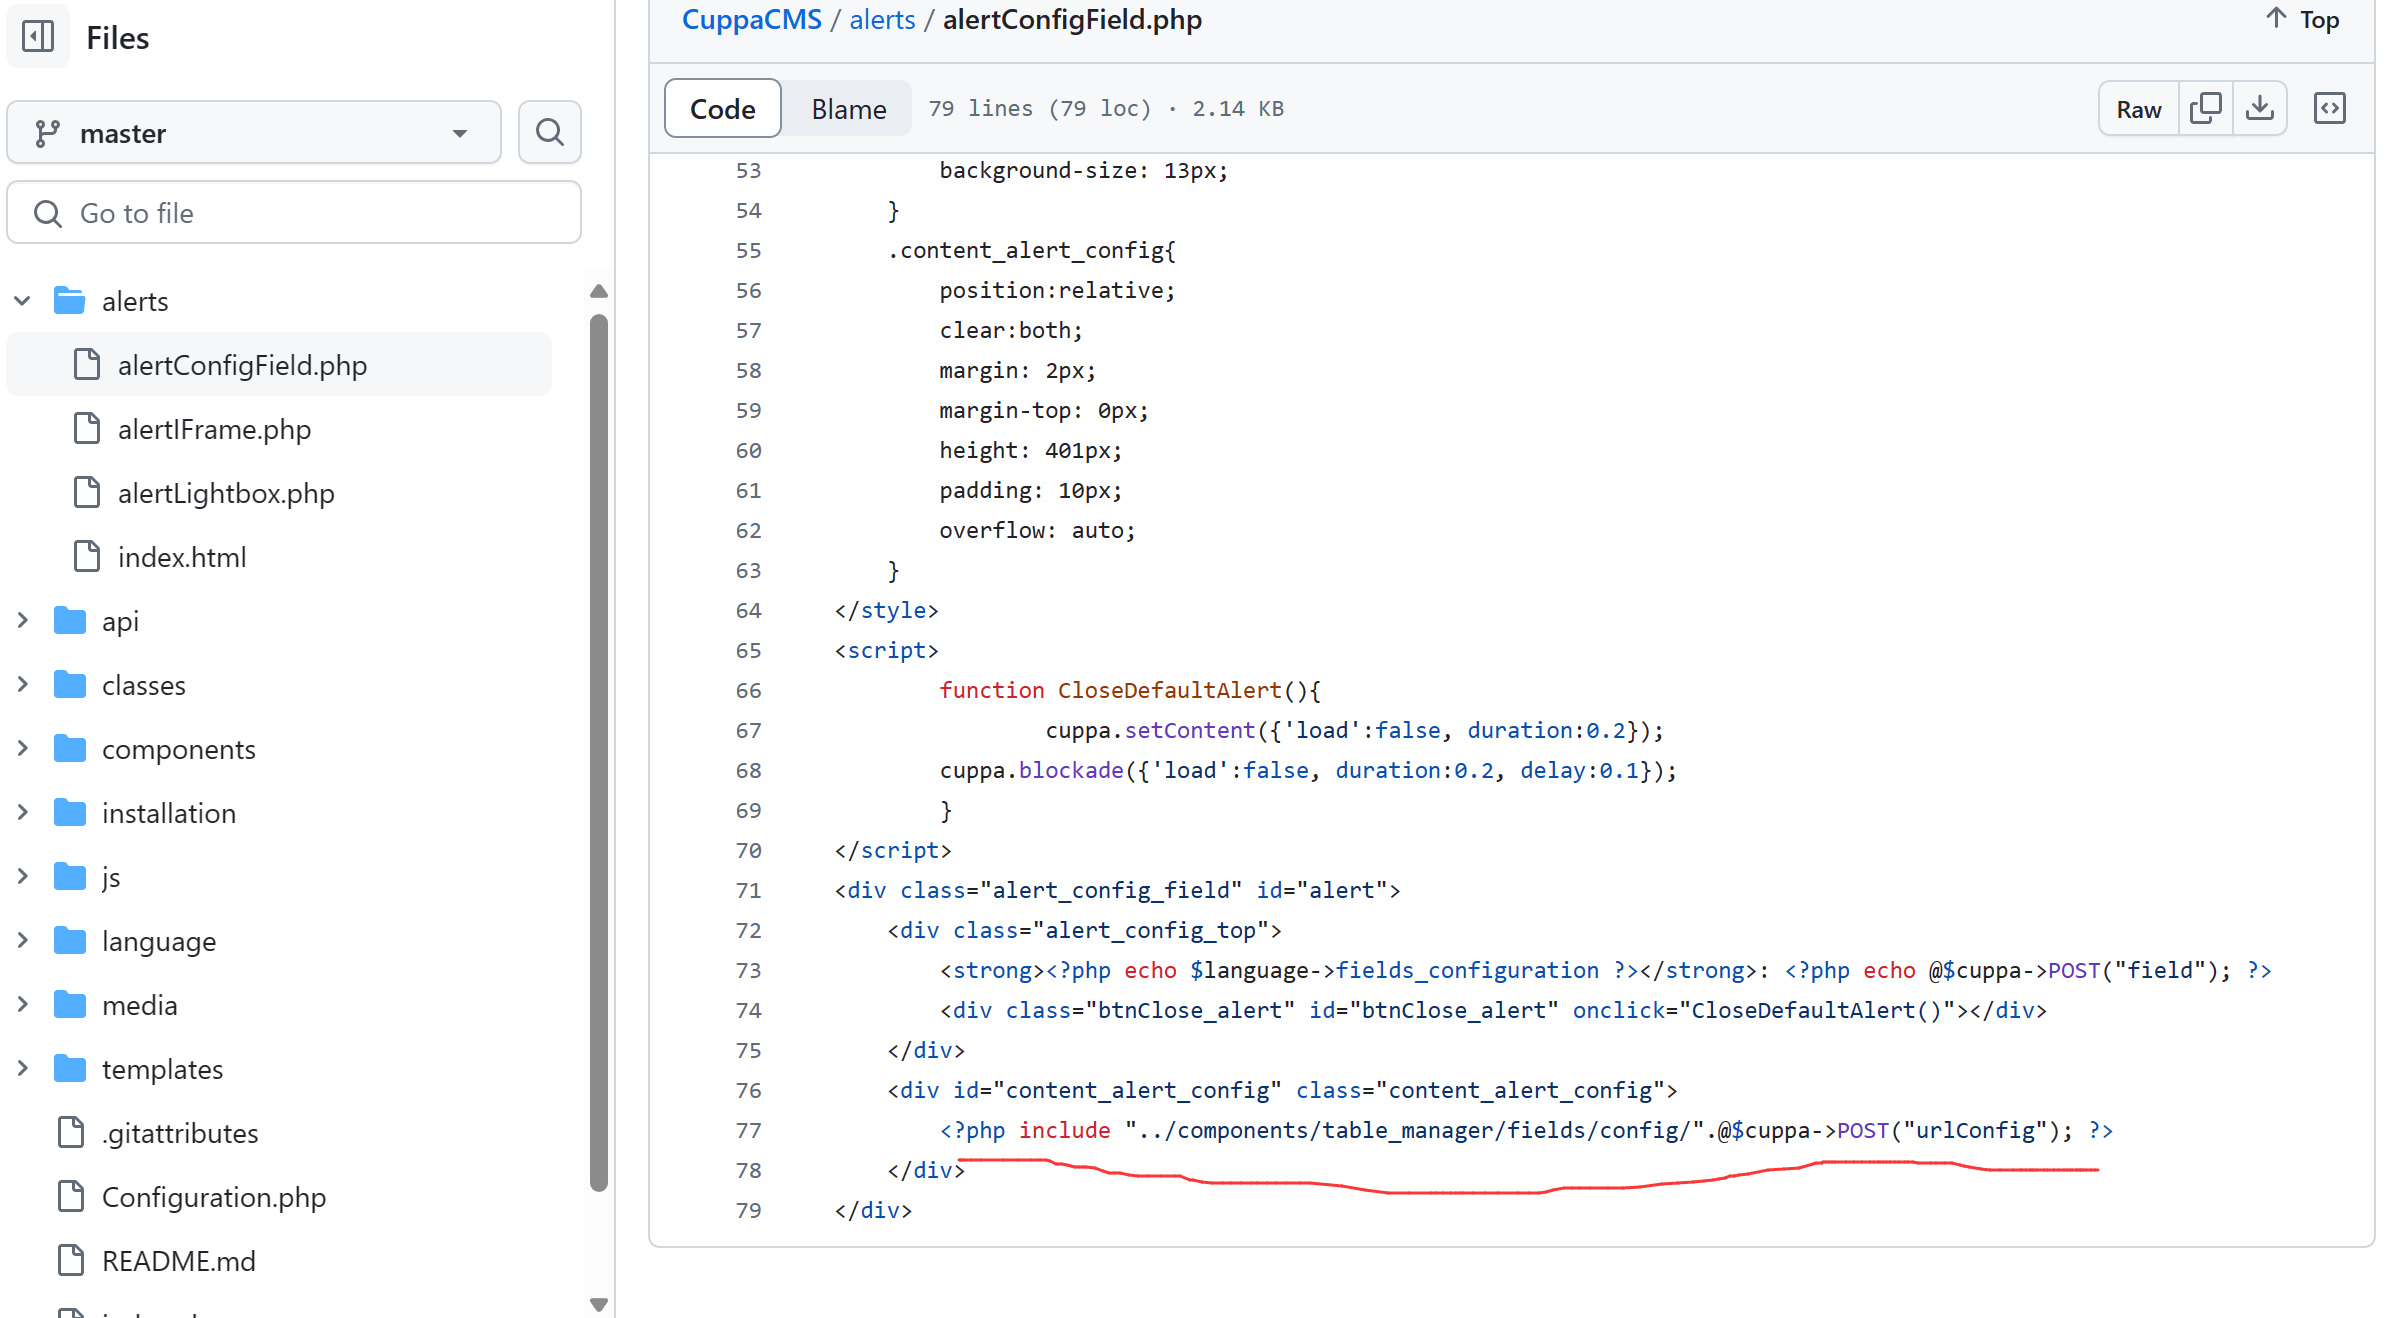Expand the components folder chevron
The image size is (2398, 1318).
(22, 749)
